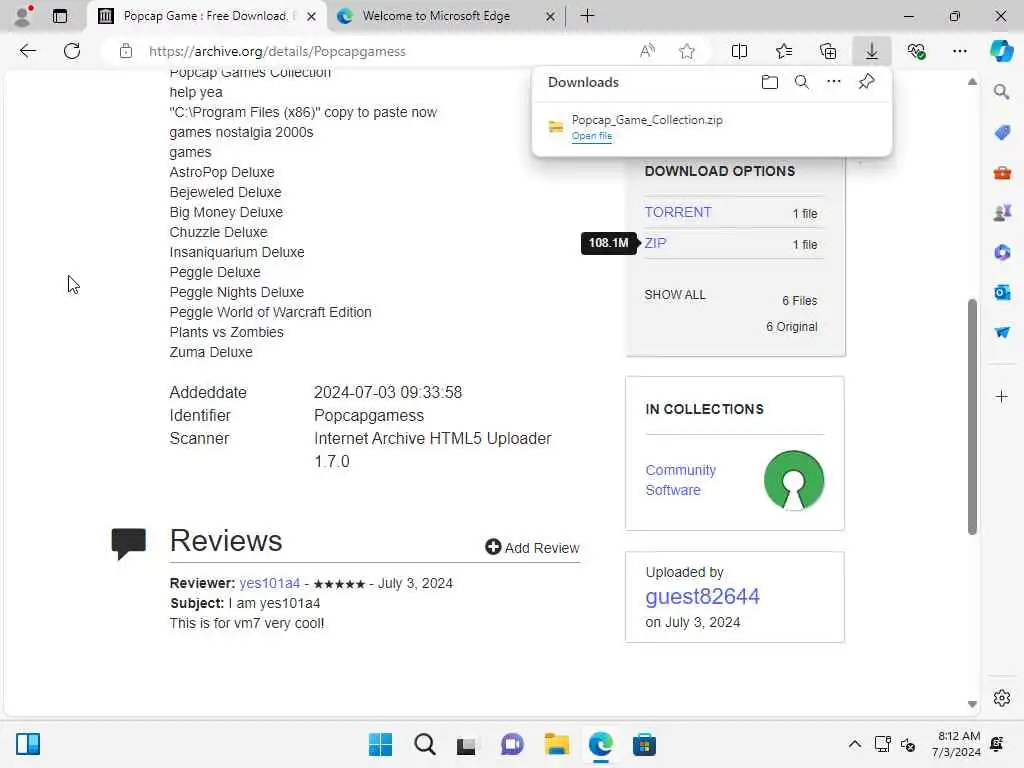Click the scroll down arrow
1024x768 pixels.
click(972, 704)
